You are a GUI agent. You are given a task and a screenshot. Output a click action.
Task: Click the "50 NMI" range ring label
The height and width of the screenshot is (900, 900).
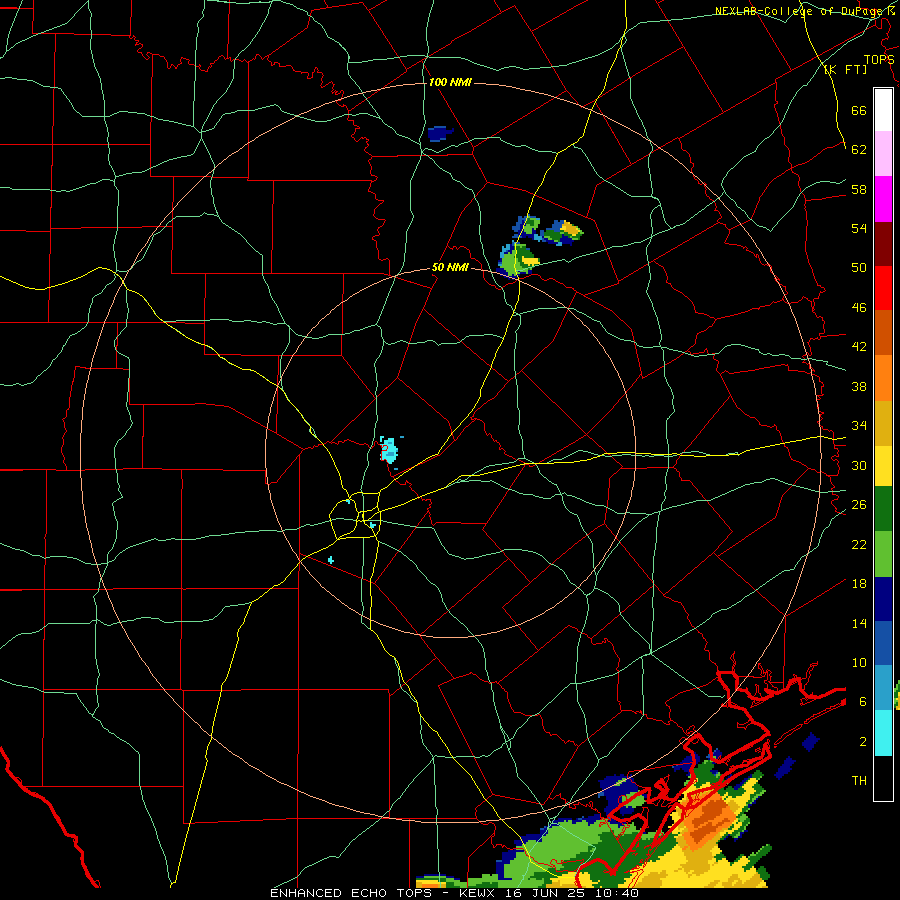pos(450,268)
